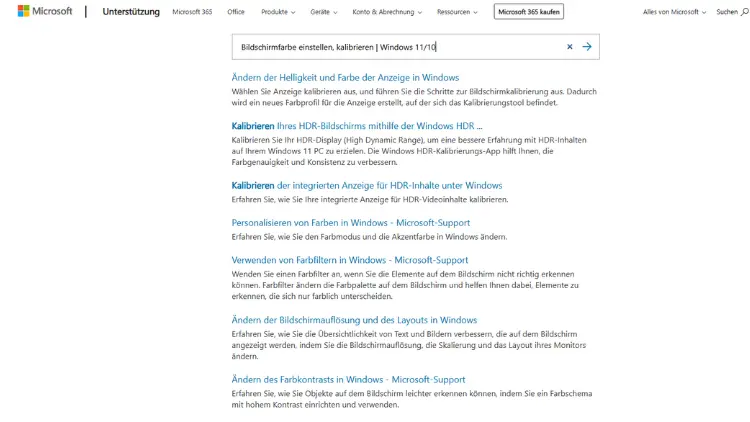Click description starting 'Wenden Sie einen Farbfilter an'

point(405,285)
